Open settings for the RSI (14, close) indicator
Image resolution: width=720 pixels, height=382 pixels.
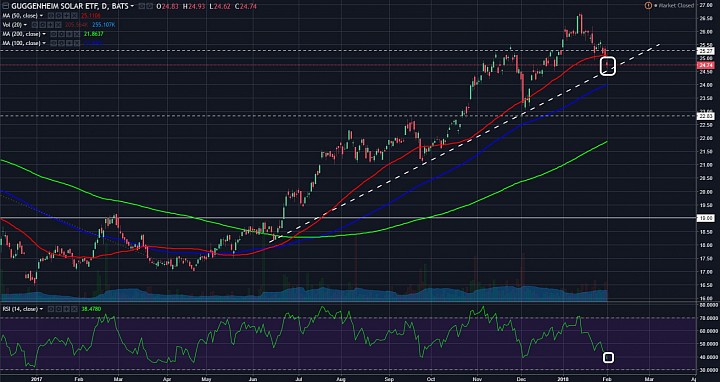59,309
